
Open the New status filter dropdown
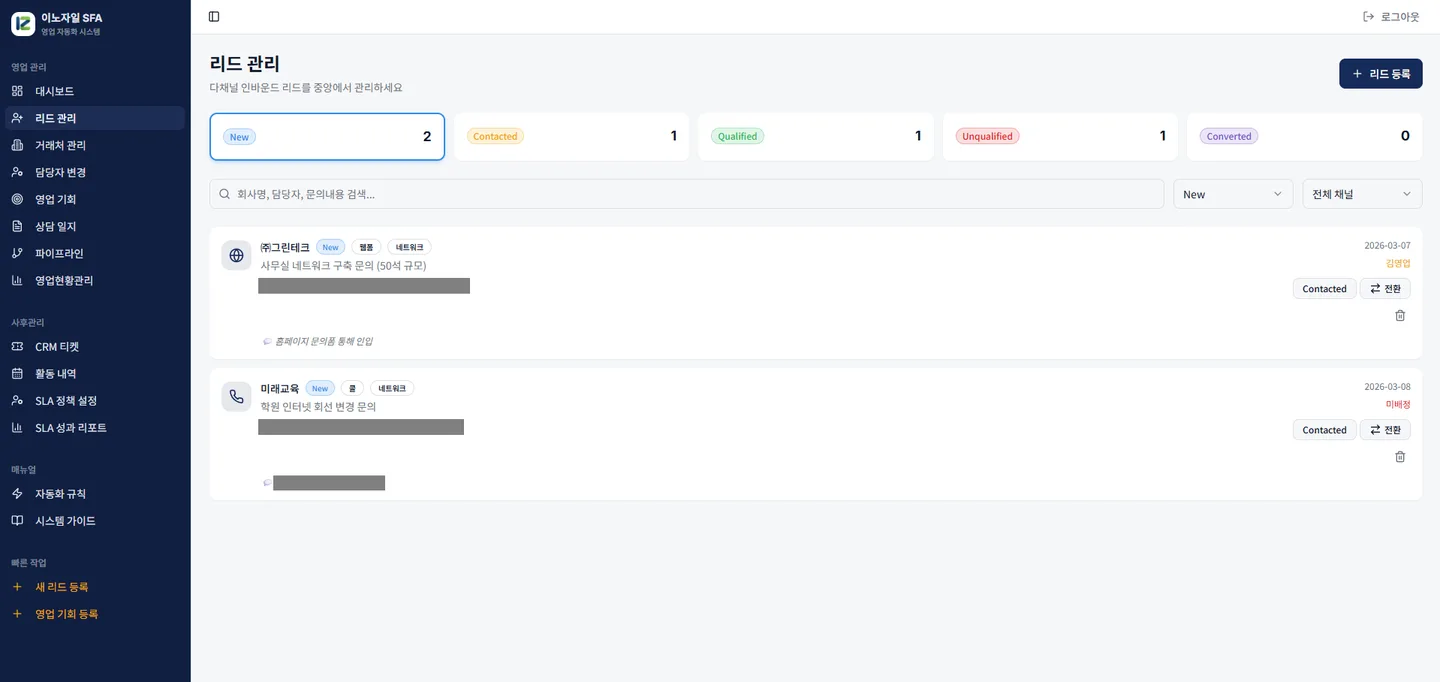1233,194
